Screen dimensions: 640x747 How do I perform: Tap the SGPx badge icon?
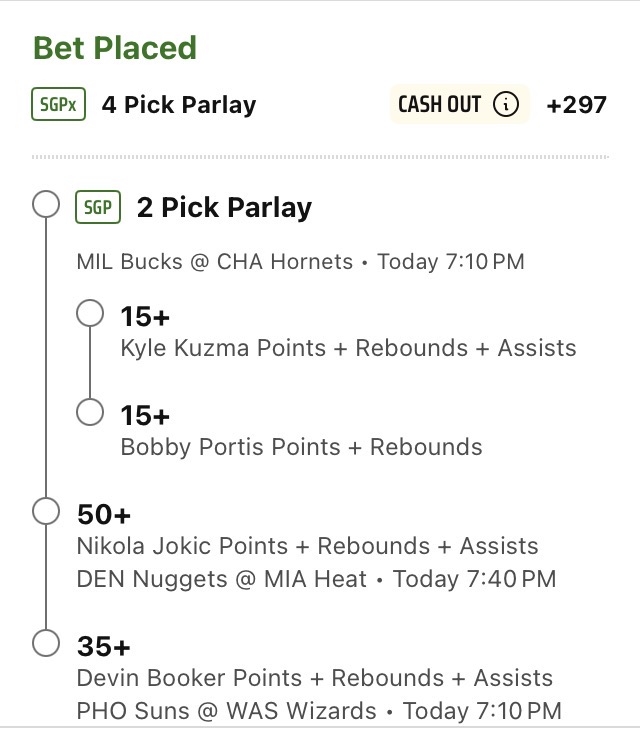coord(59,104)
